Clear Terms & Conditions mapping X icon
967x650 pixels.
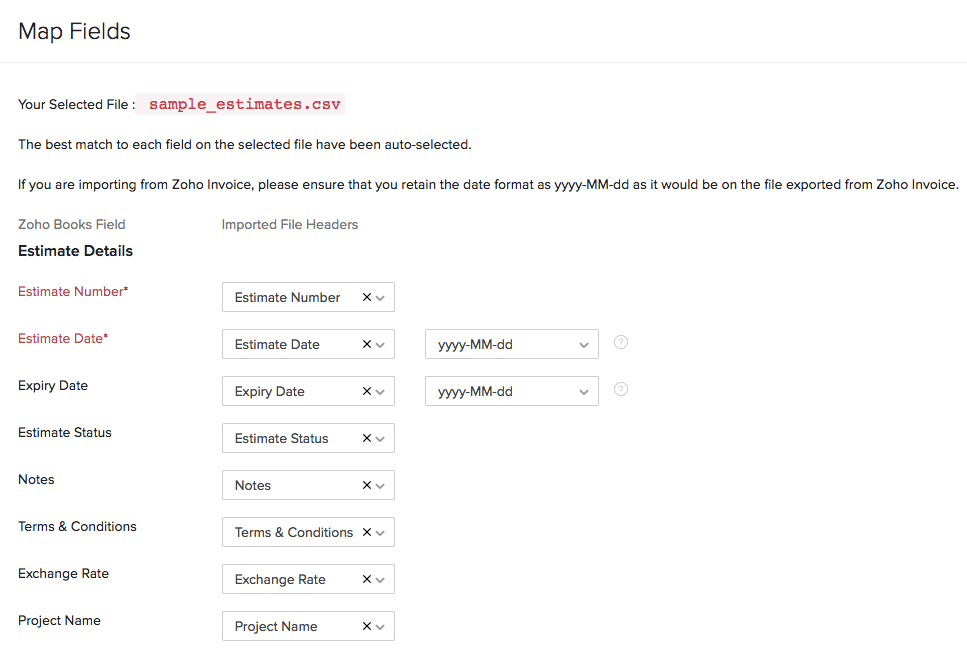[x=367, y=532]
